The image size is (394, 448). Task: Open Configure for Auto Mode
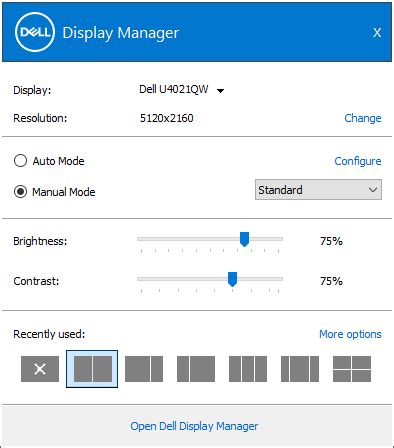pyautogui.click(x=358, y=161)
